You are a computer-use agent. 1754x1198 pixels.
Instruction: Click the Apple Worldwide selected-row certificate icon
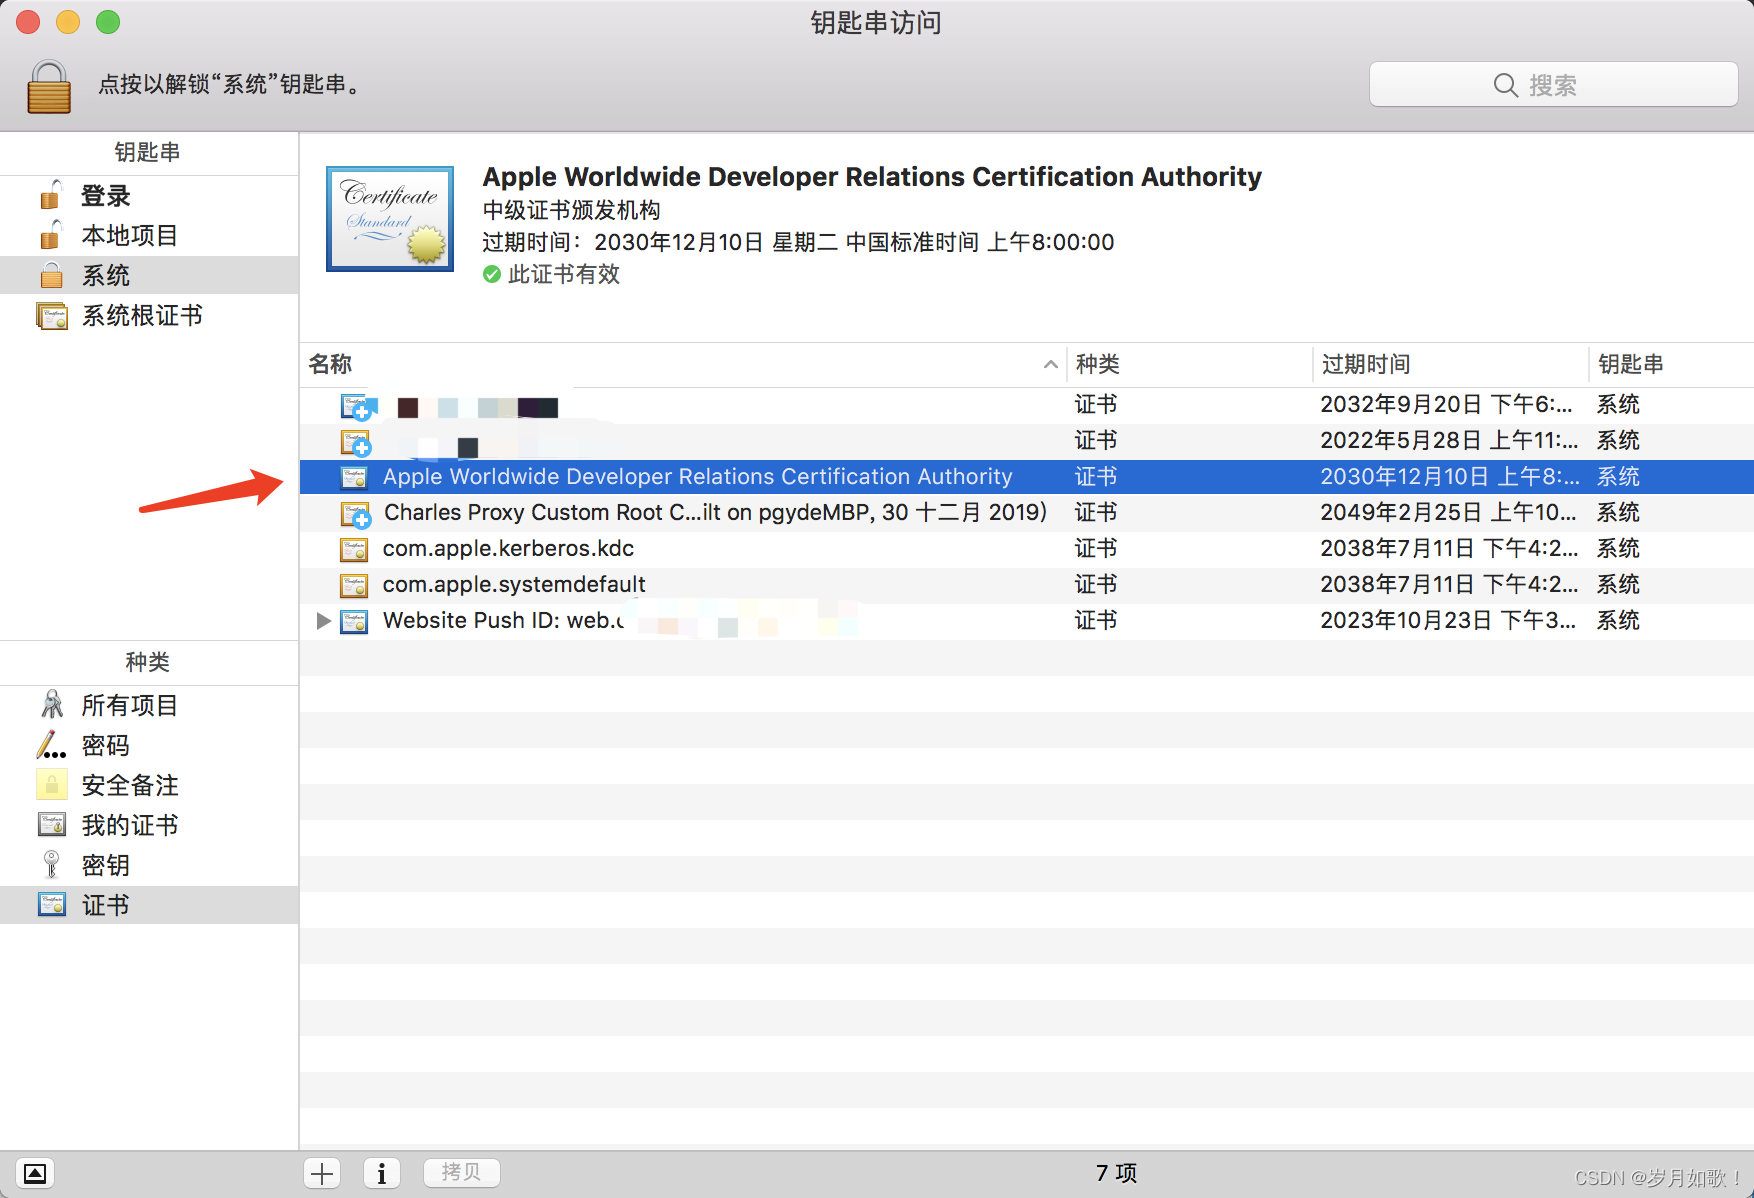pos(354,477)
